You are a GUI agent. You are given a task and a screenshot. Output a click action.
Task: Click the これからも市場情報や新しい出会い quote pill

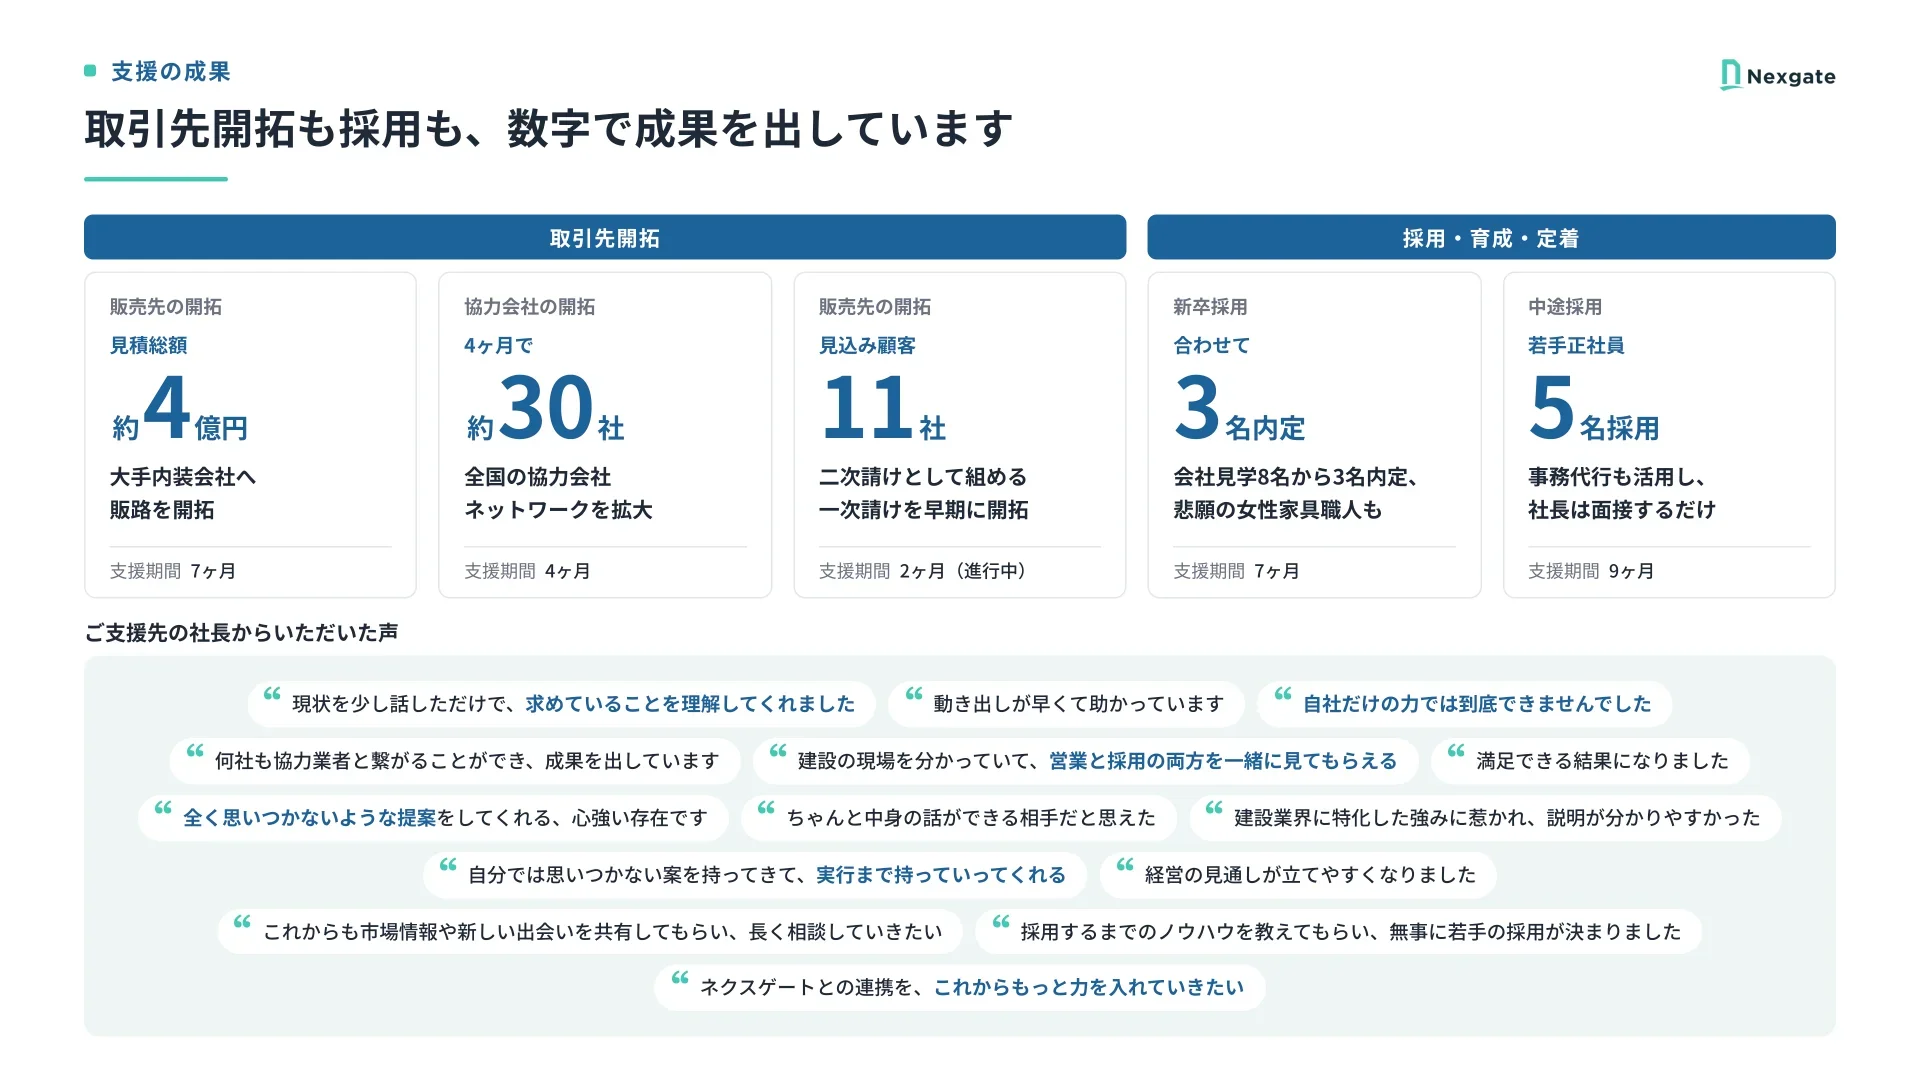pos(590,931)
